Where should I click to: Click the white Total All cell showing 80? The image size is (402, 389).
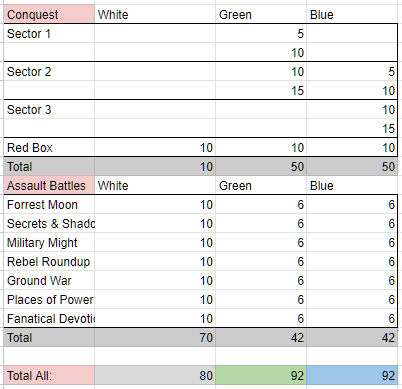pyautogui.click(x=155, y=375)
